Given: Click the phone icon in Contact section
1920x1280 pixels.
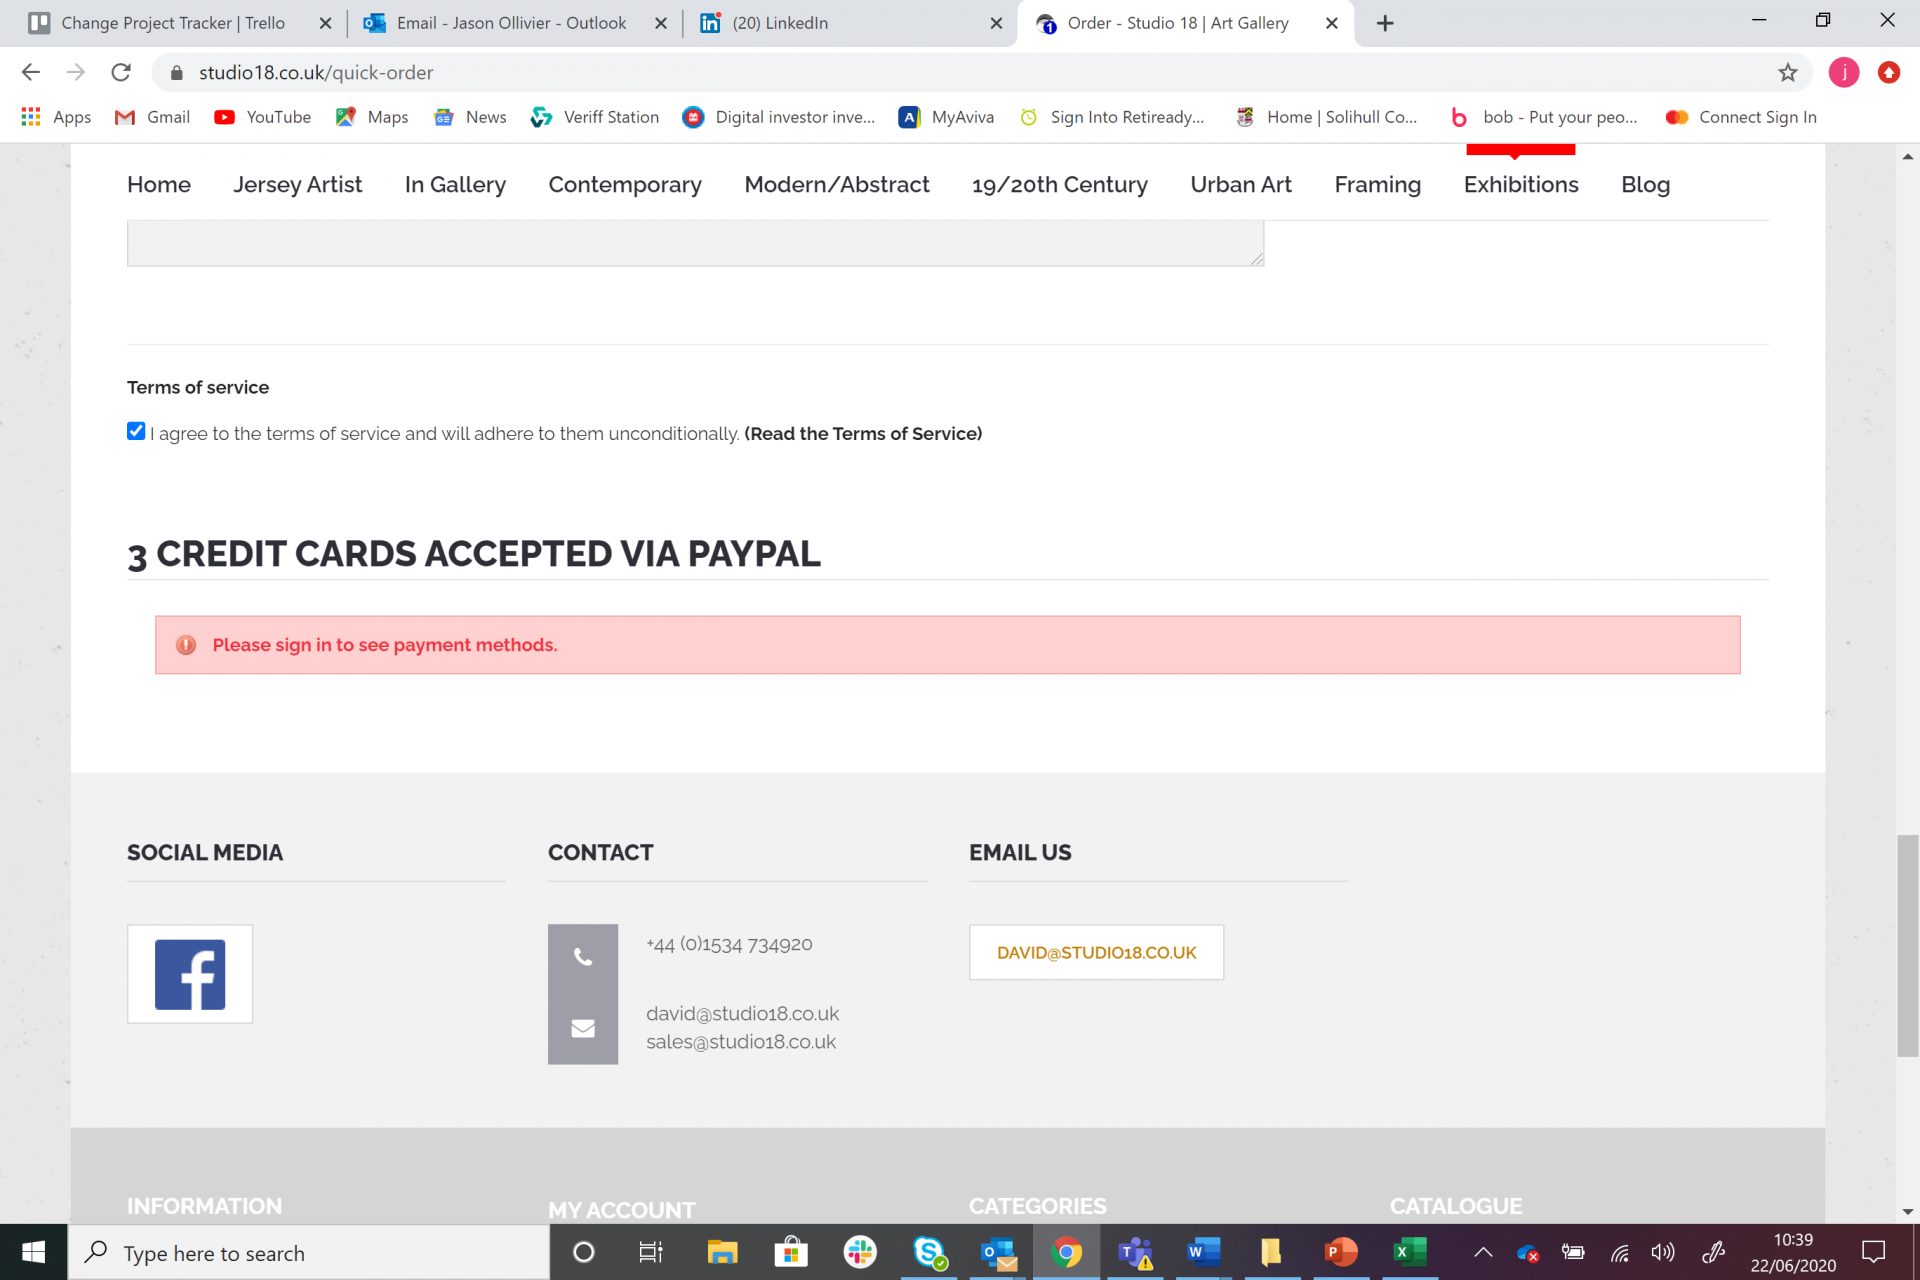Looking at the screenshot, I should pos(583,957).
